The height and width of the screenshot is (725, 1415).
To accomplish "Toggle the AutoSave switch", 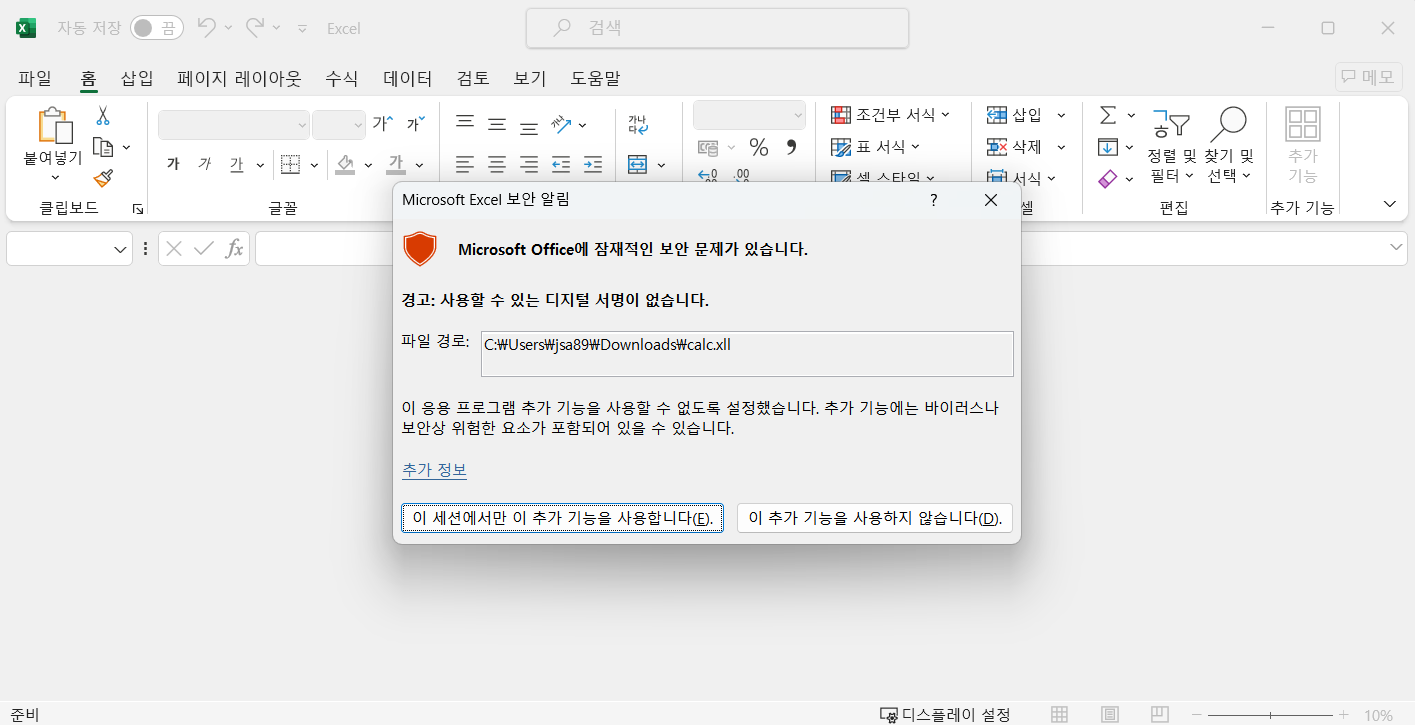I will point(157,28).
